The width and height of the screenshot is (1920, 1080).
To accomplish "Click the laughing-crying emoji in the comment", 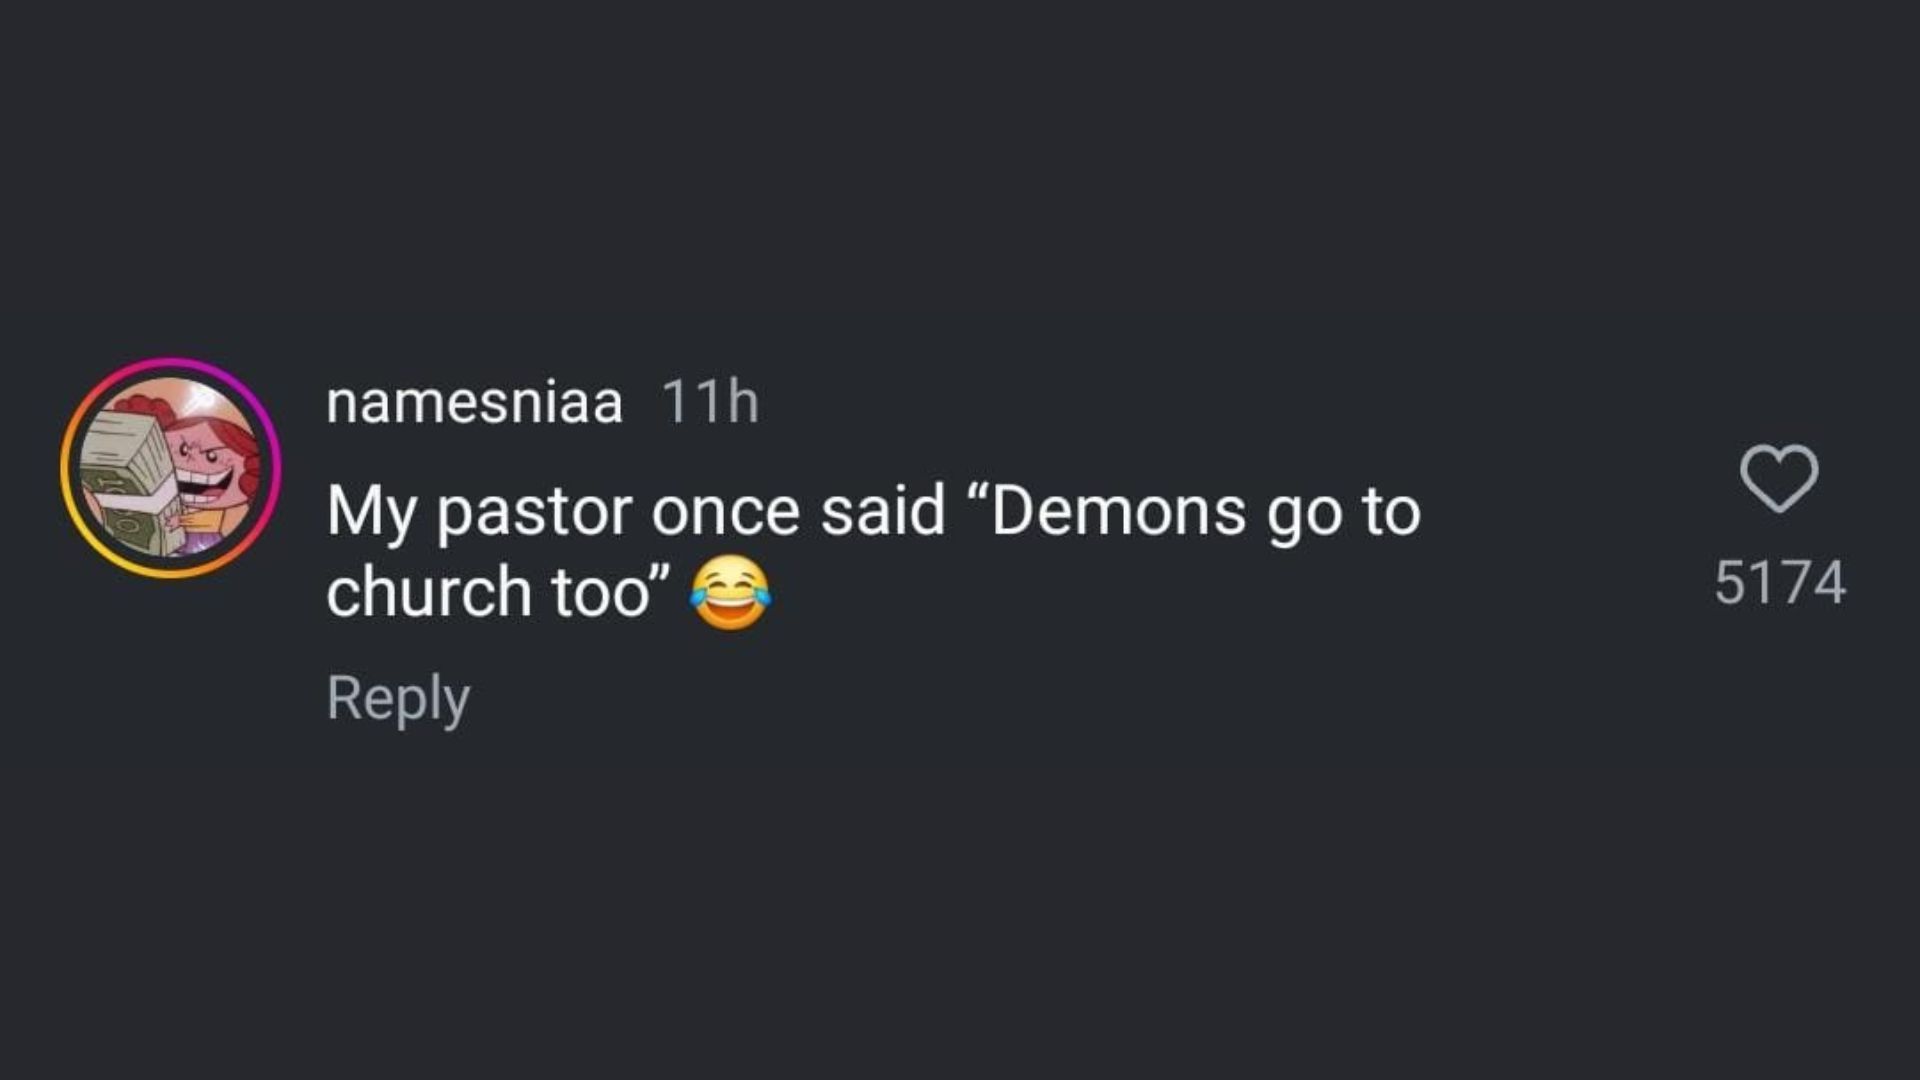I will 731,592.
